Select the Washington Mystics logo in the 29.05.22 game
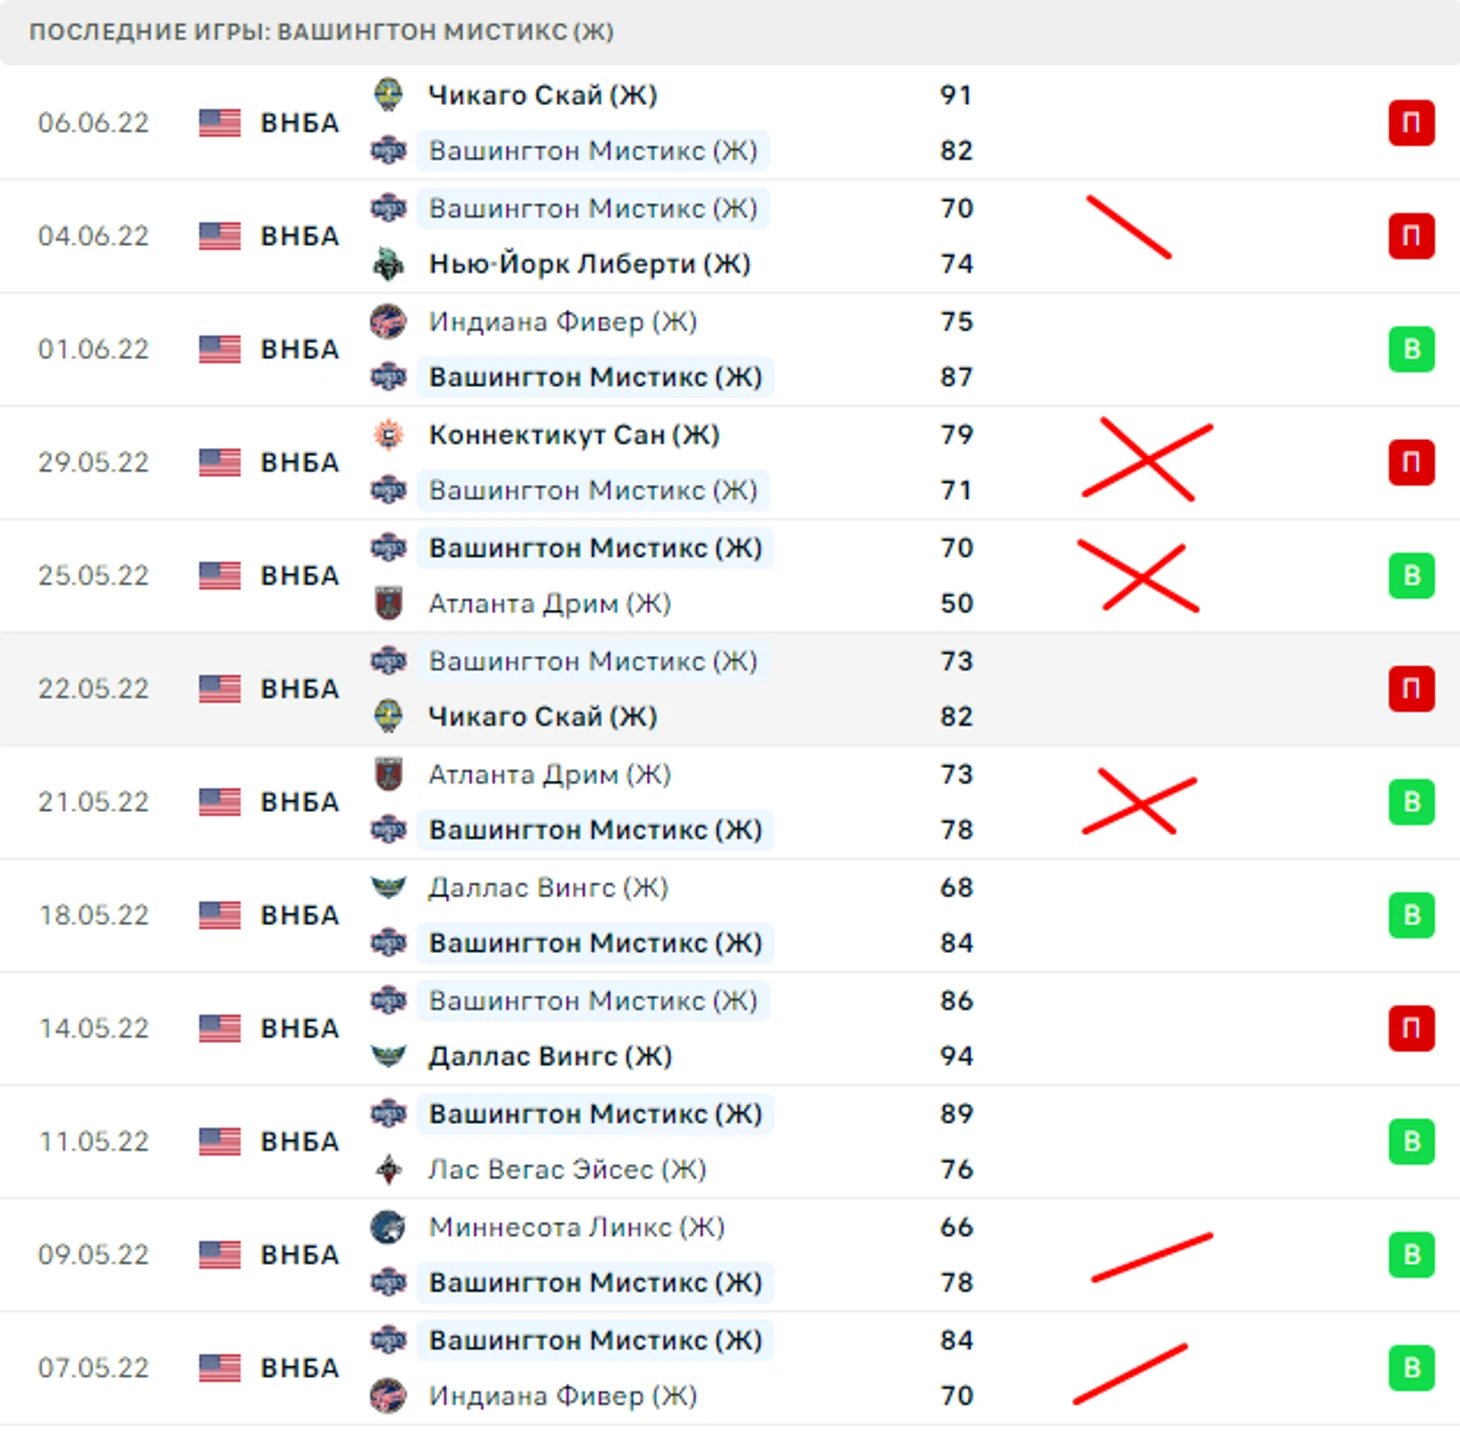 click(x=388, y=491)
